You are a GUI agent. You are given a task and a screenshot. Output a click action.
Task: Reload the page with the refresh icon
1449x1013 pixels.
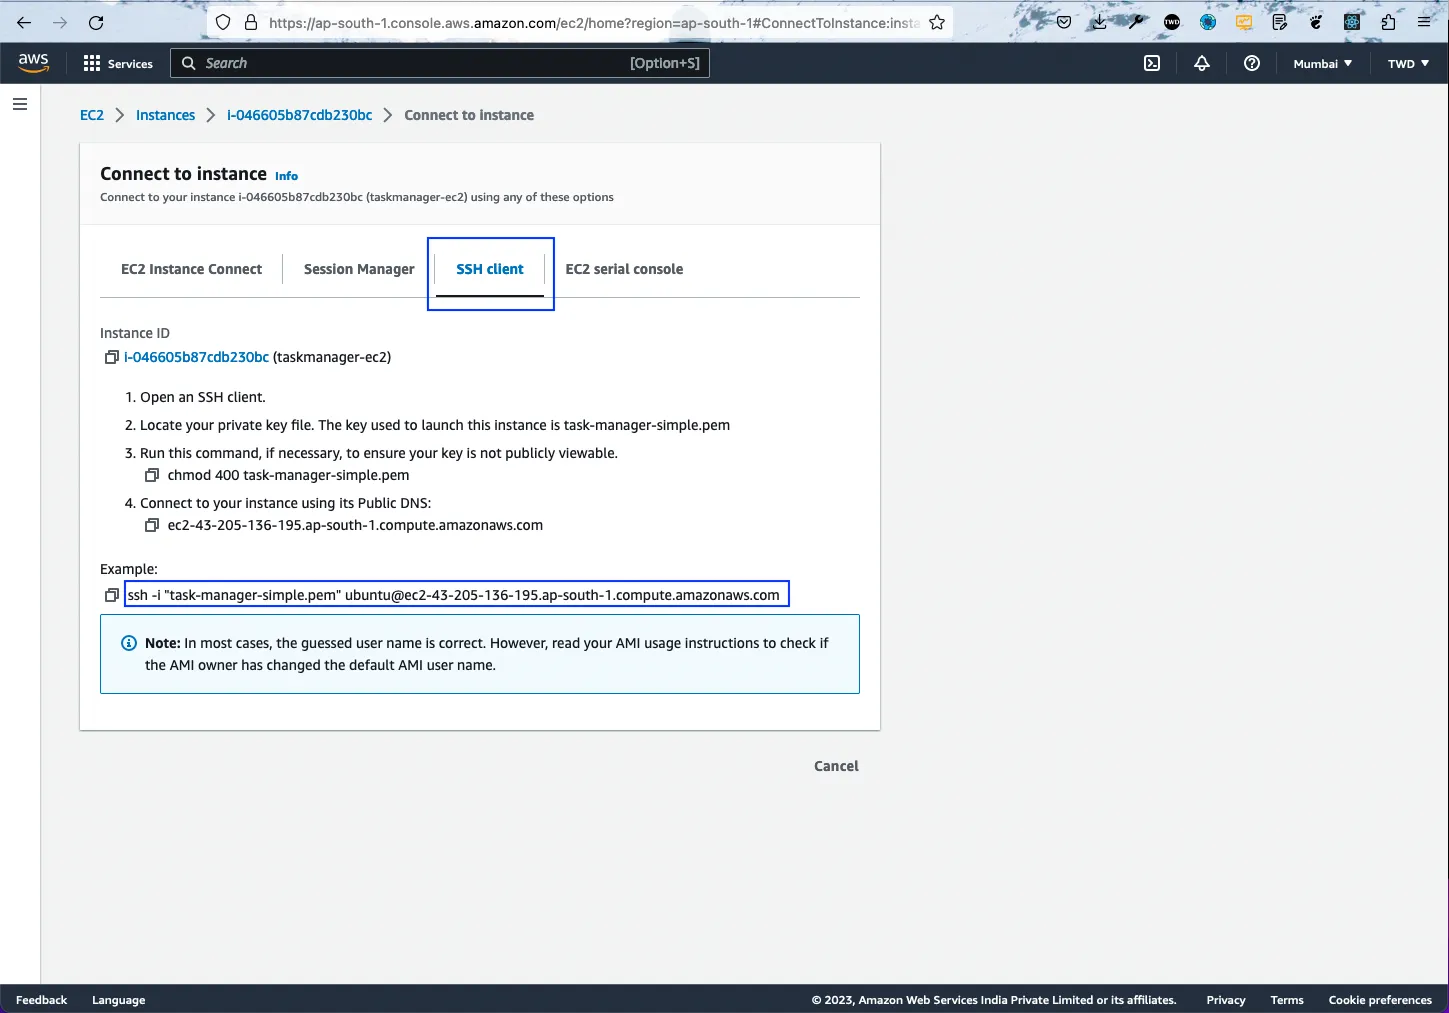click(x=96, y=22)
